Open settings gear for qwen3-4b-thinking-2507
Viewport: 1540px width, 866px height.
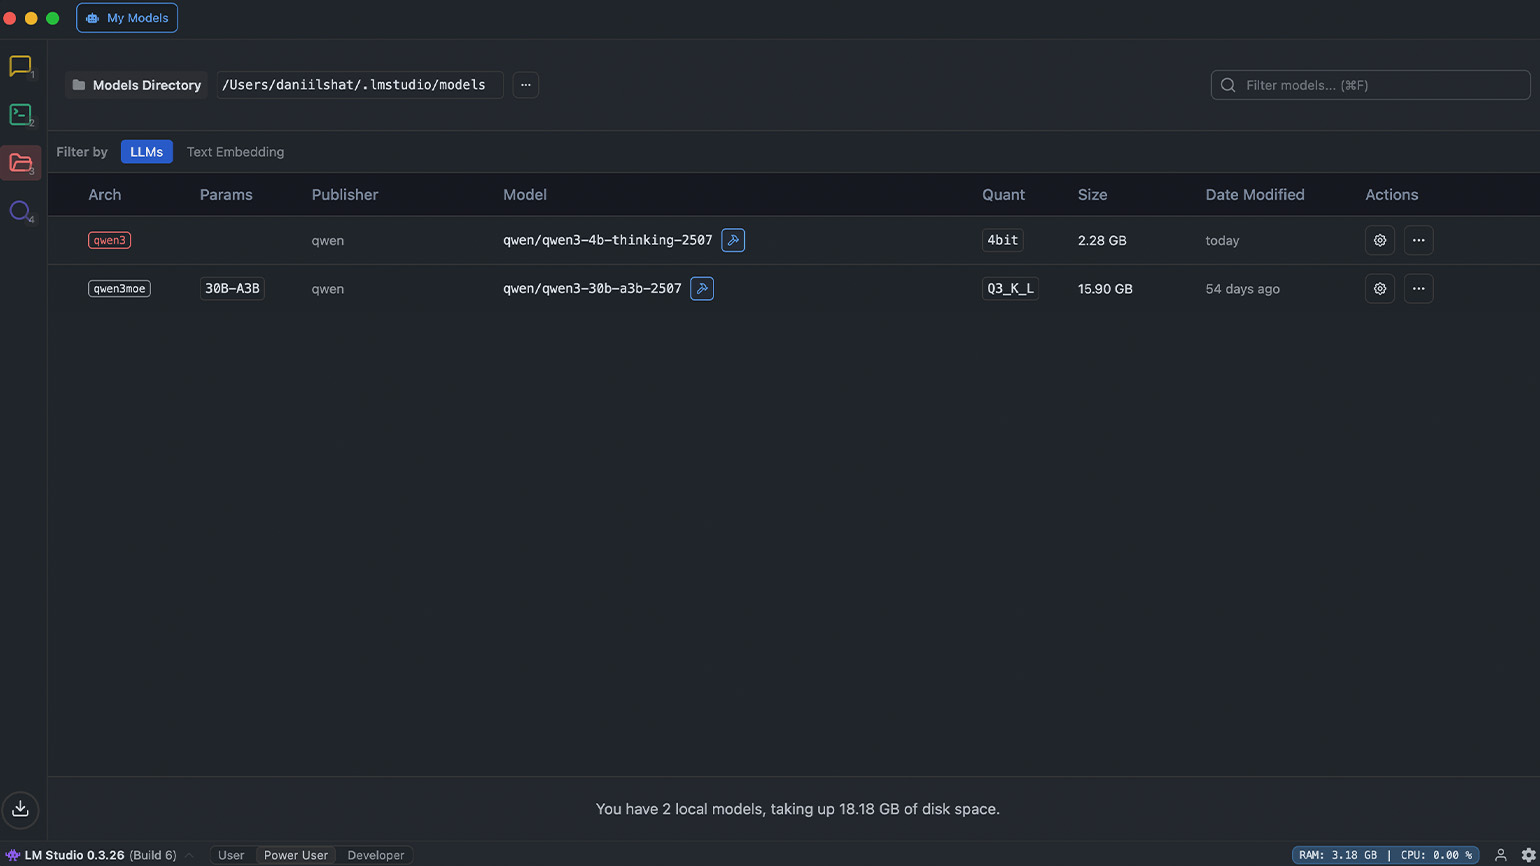click(x=1380, y=240)
